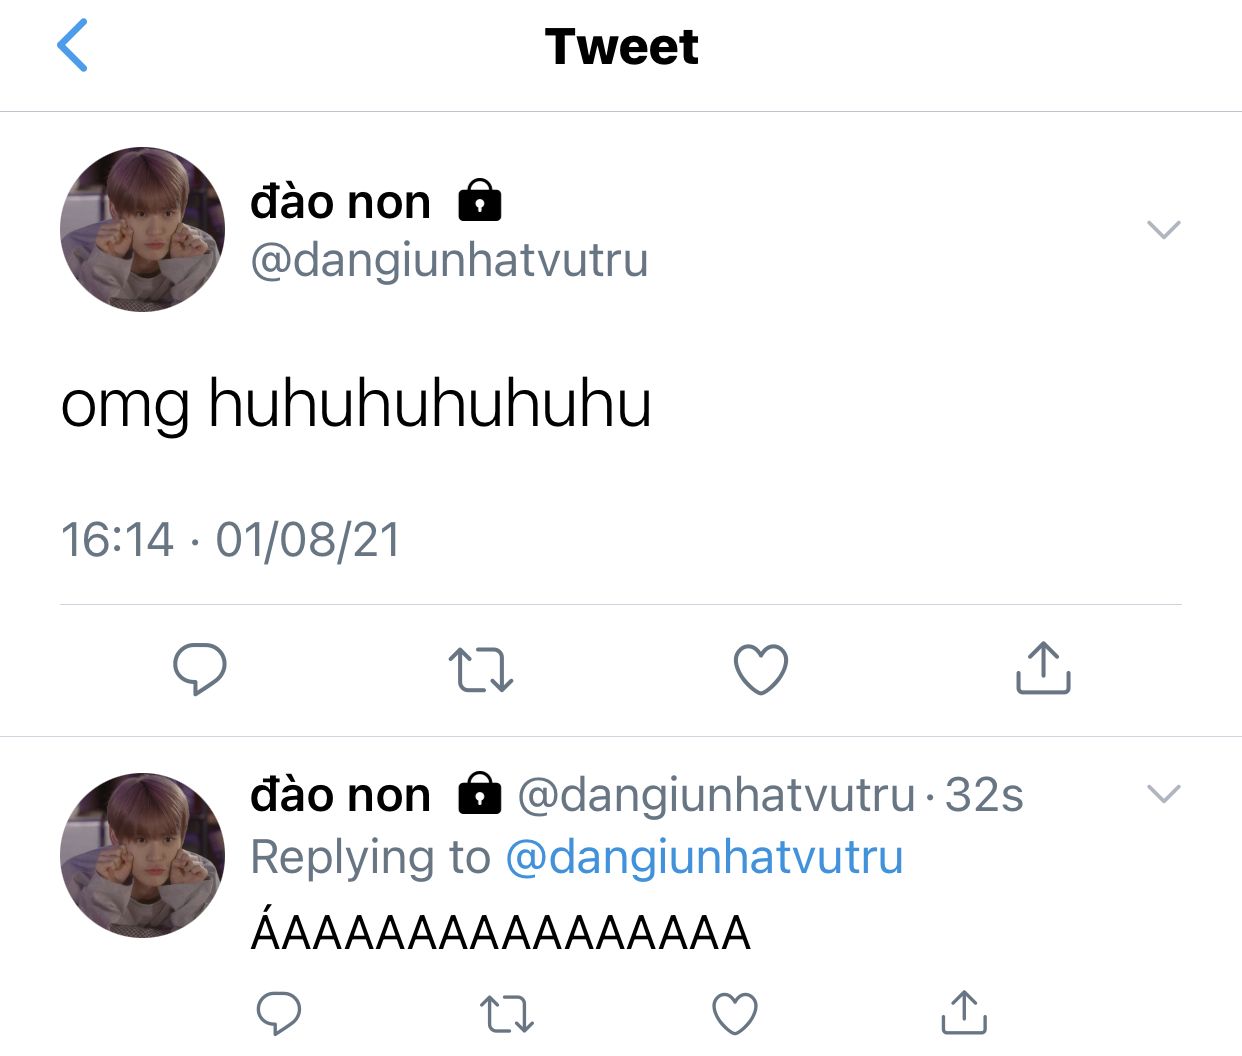Like the main tweet with heart icon
Viewport: 1242px width, 1056px height.
(x=761, y=669)
